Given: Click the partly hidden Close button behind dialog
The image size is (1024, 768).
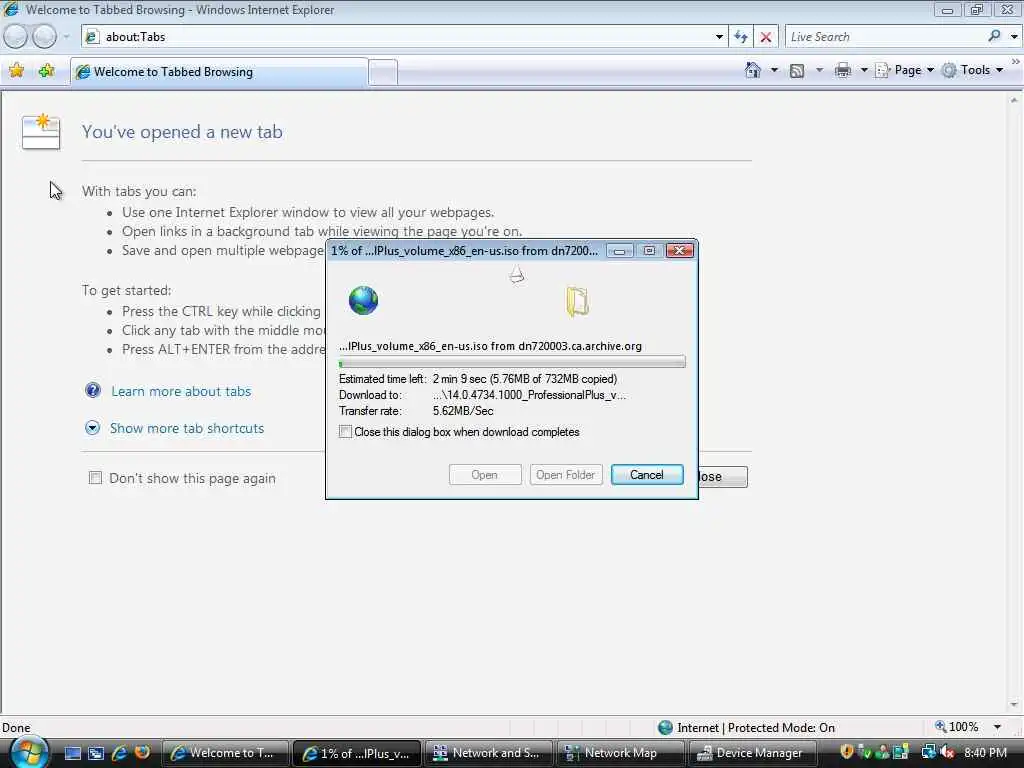Looking at the screenshot, I should pyautogui.click(x=723, y=477).
